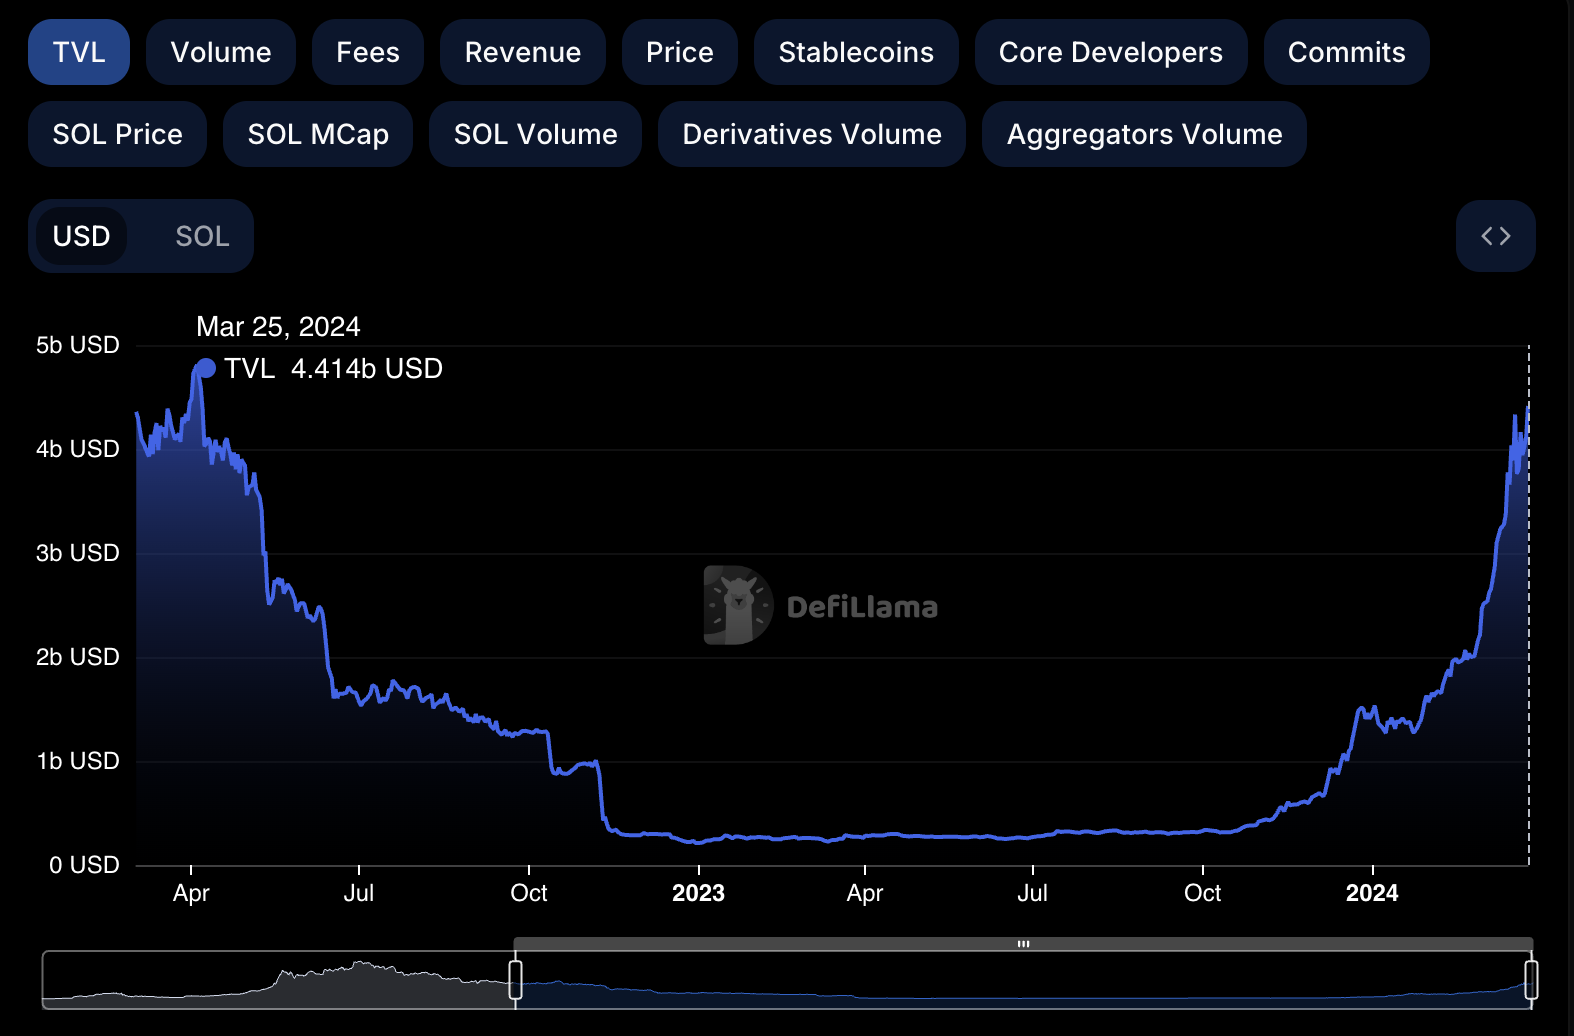The height and width of the screenshot is (1036, 1574).
Task: Click the right range slider handle
Action: (1530, 979)
